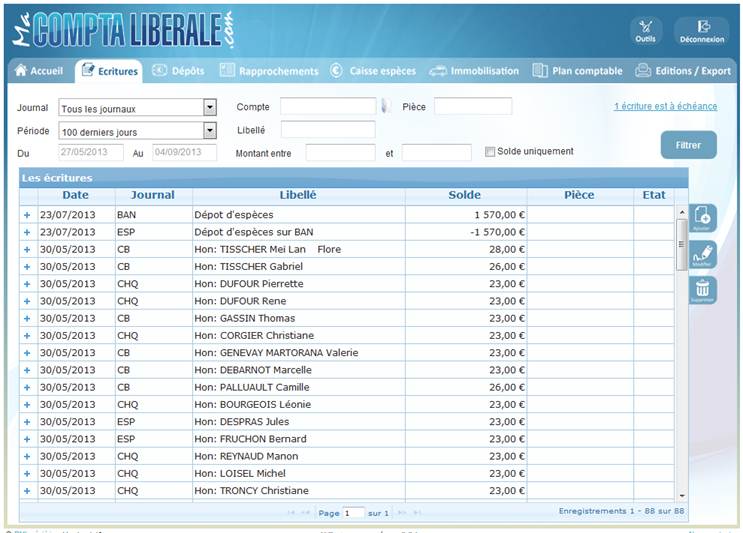Expand the FRUCHON Bernard row
The height and width of the screenshot is (533, 743).
[27, 439]
